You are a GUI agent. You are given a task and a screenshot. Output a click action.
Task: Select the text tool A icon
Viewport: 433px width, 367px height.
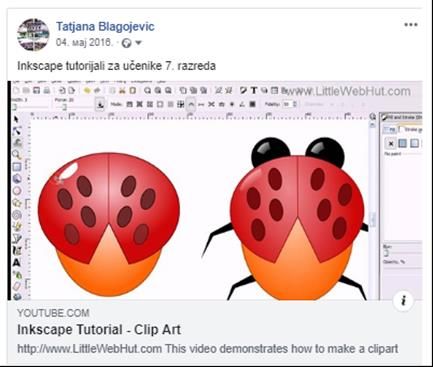pos(17,263)
